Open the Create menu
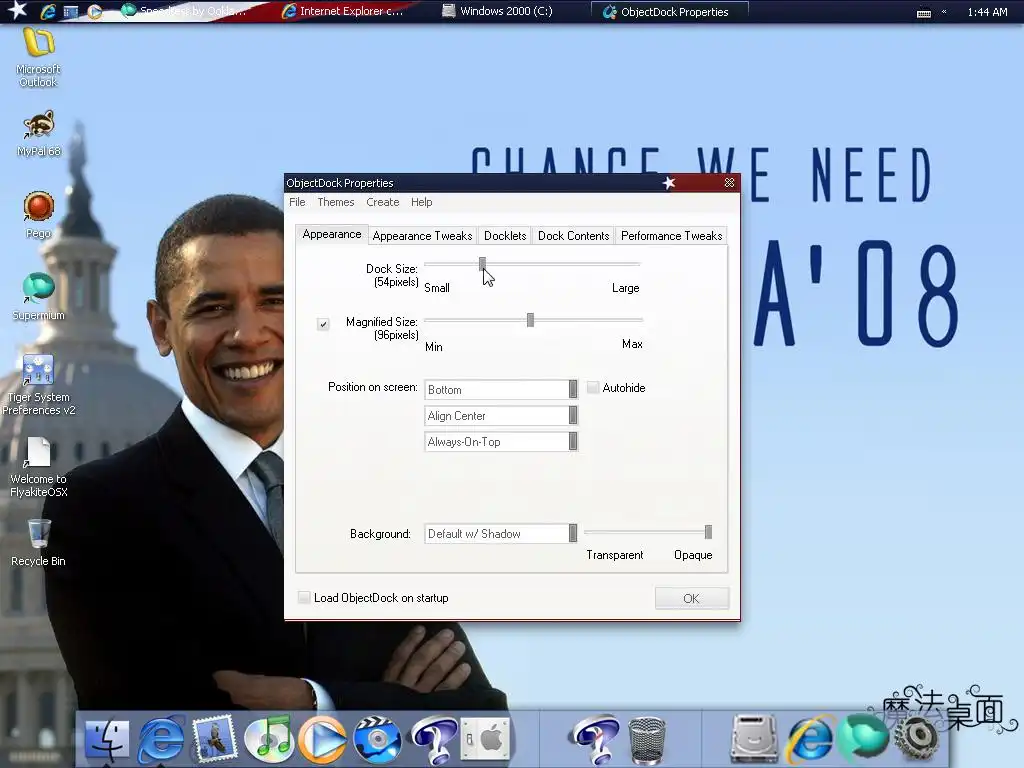 click(x=383, y=202)
